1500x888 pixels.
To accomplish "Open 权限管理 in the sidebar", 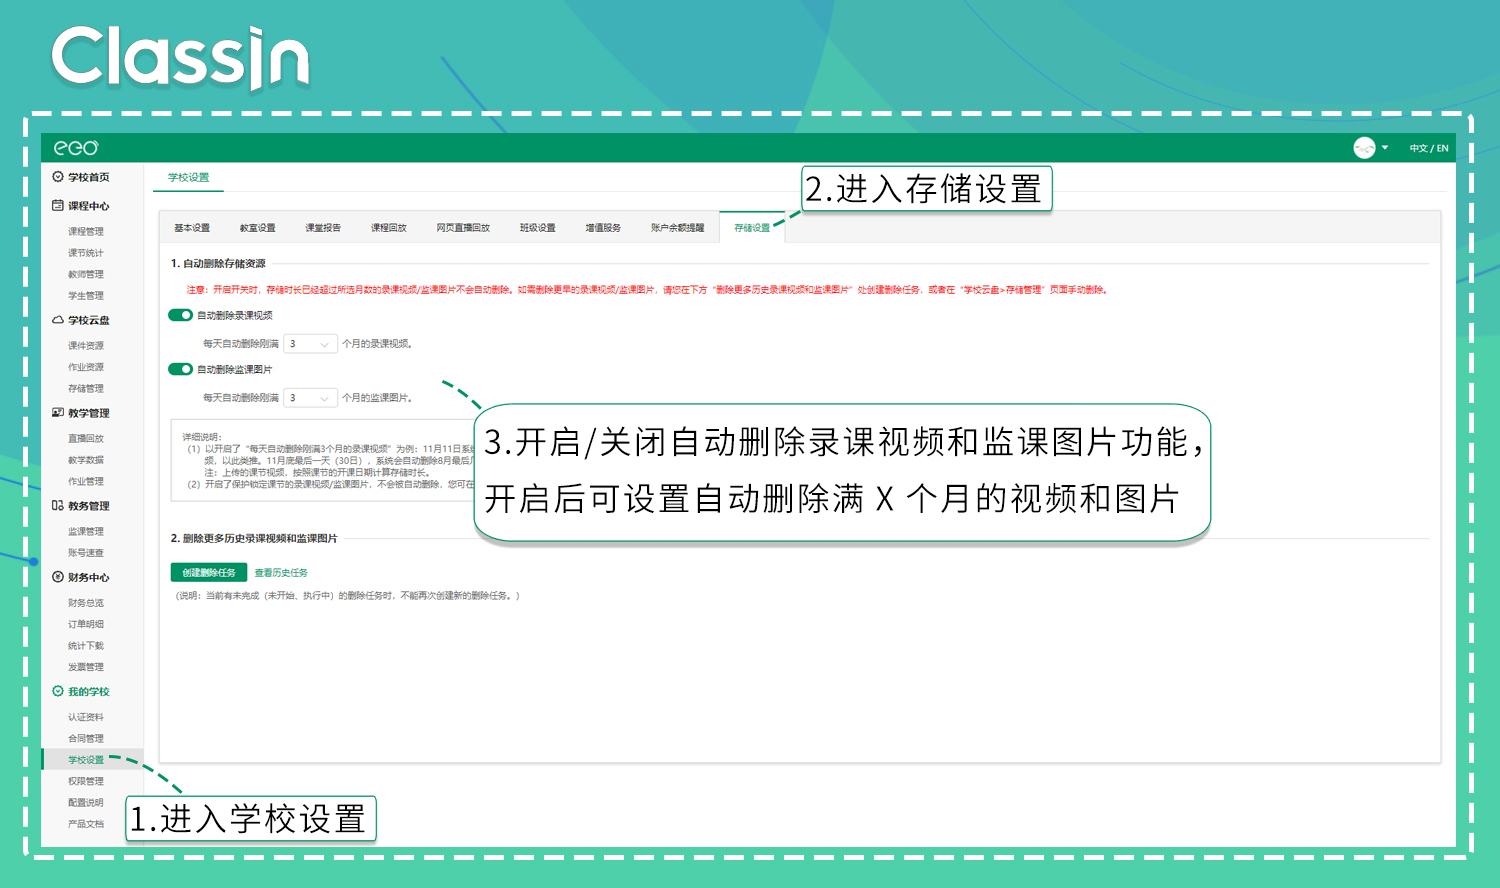I will [86, 781].
